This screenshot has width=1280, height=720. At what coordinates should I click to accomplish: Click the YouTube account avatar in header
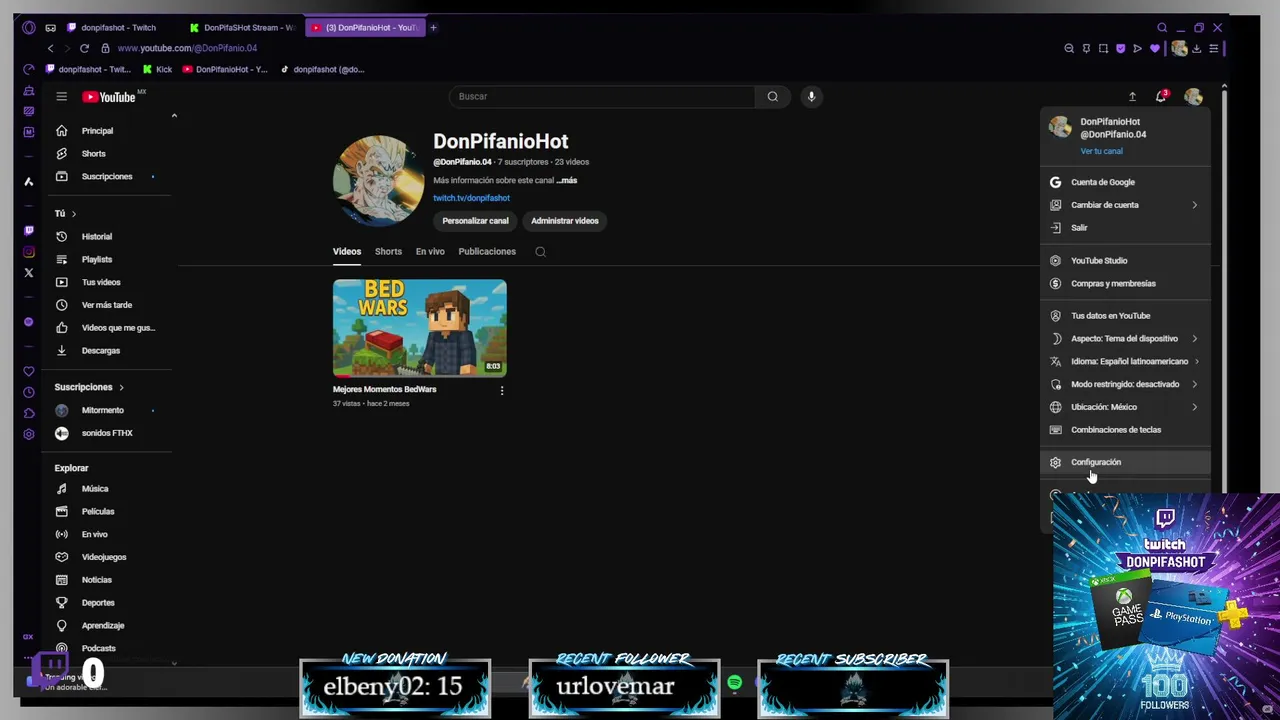(x=1193, y=96)
